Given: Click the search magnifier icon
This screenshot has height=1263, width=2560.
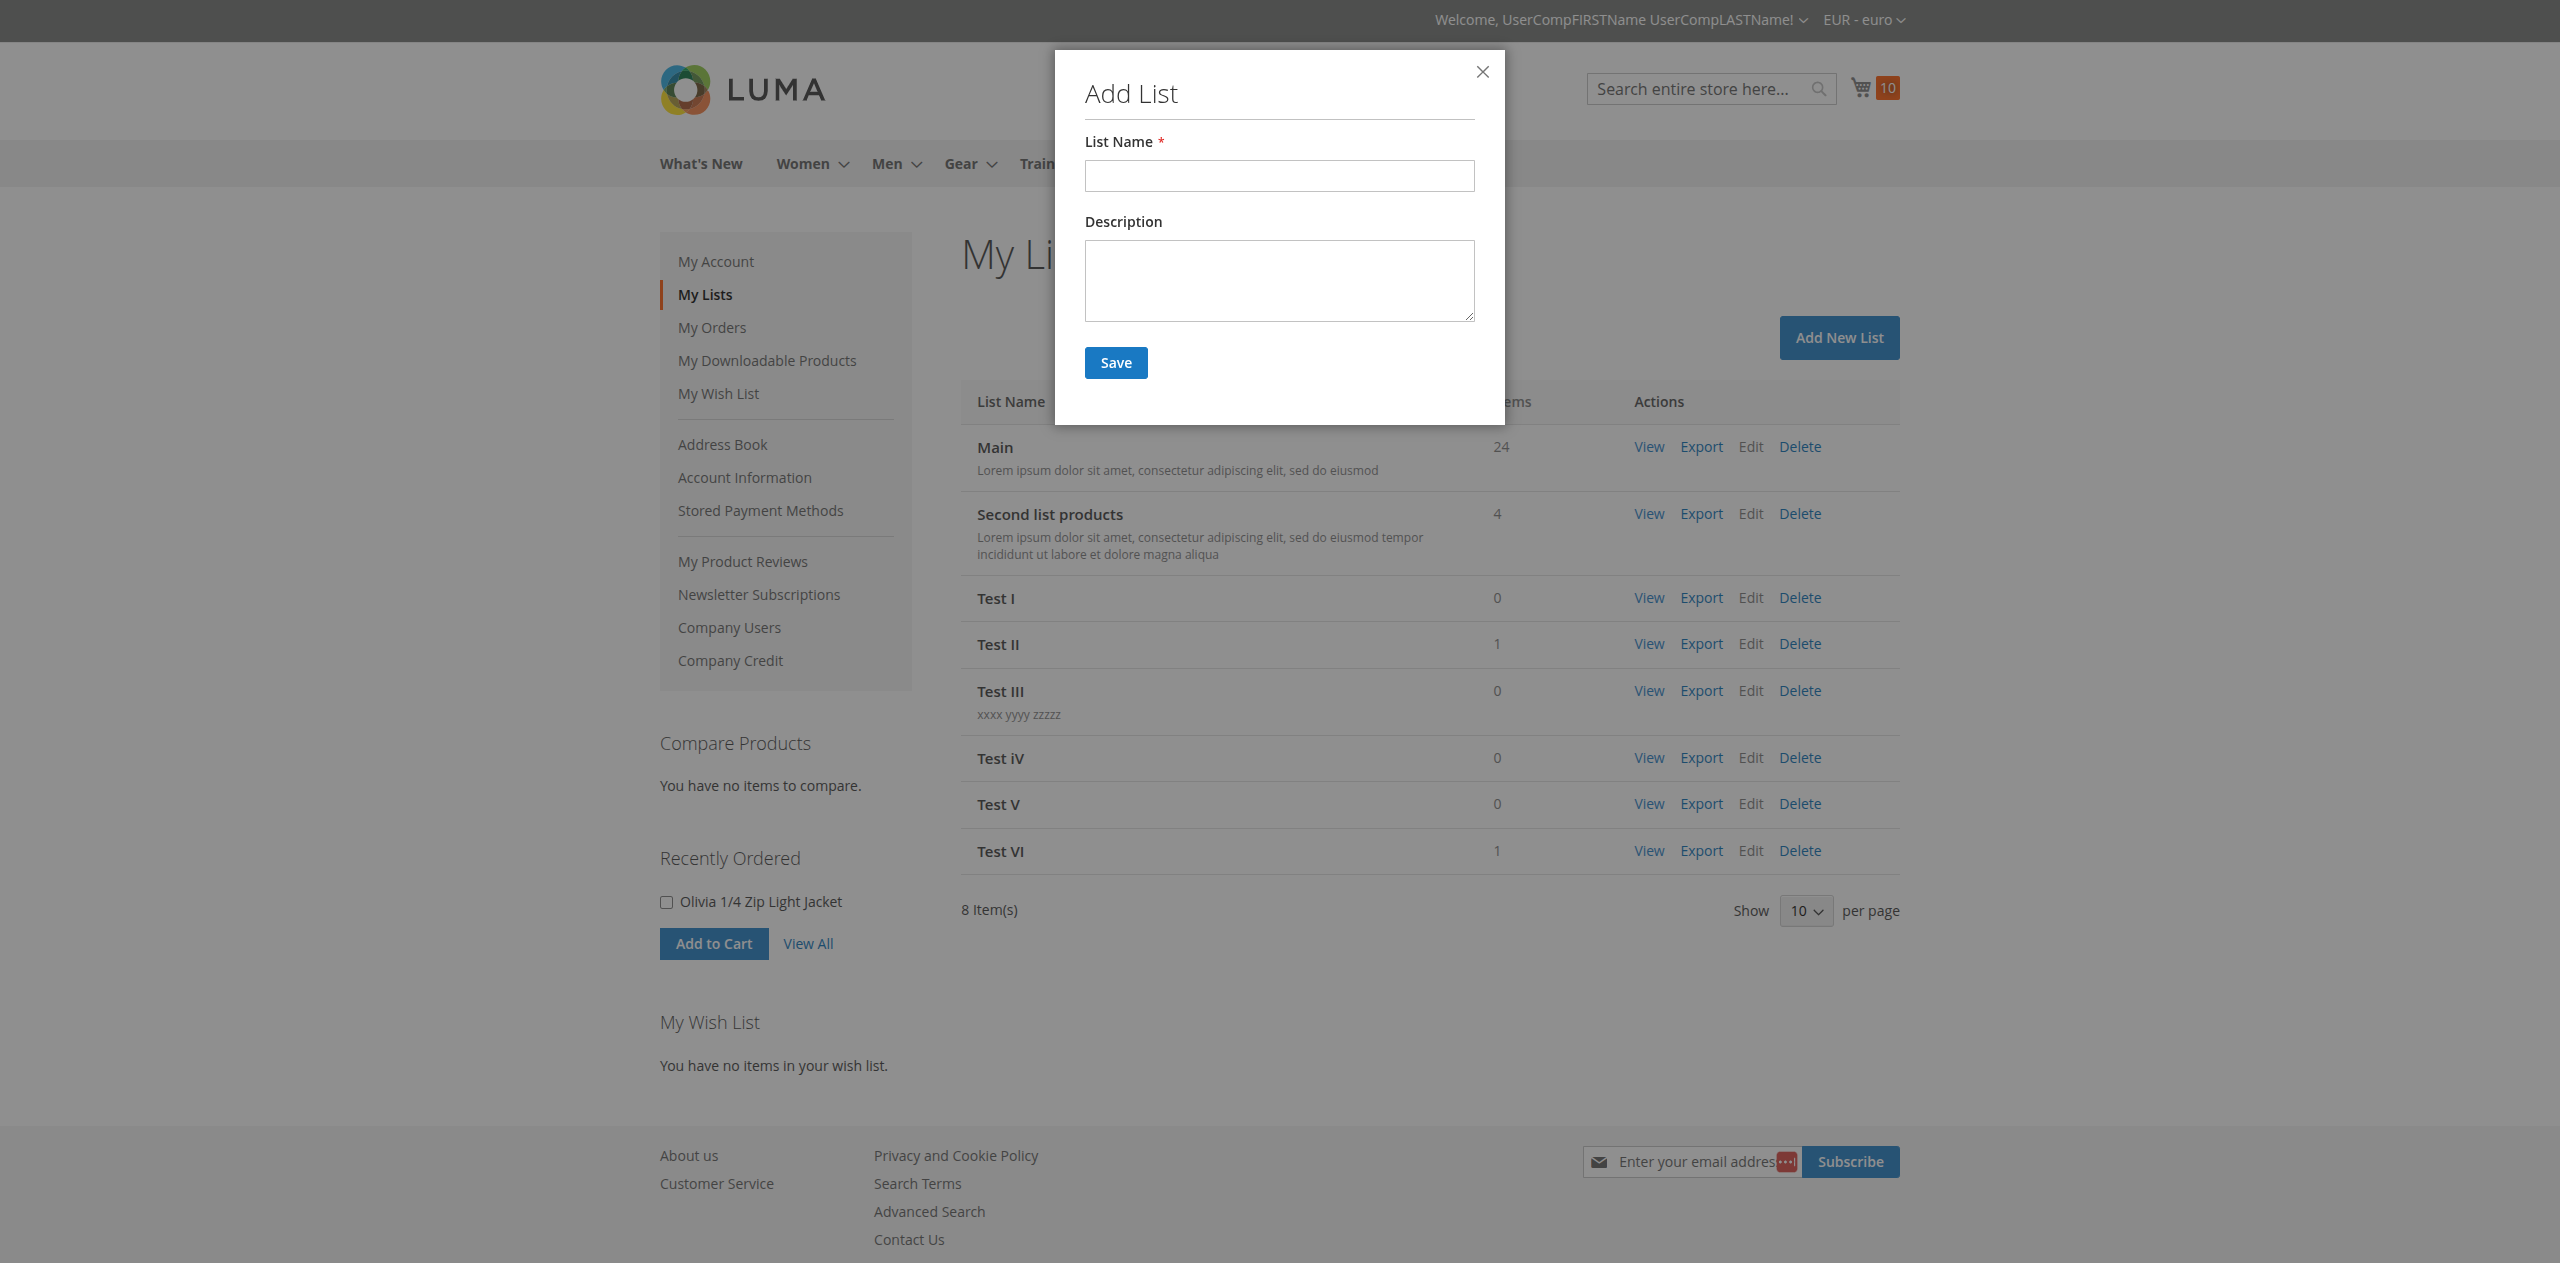Looking at the screenshot, I should click(1818, 89).
